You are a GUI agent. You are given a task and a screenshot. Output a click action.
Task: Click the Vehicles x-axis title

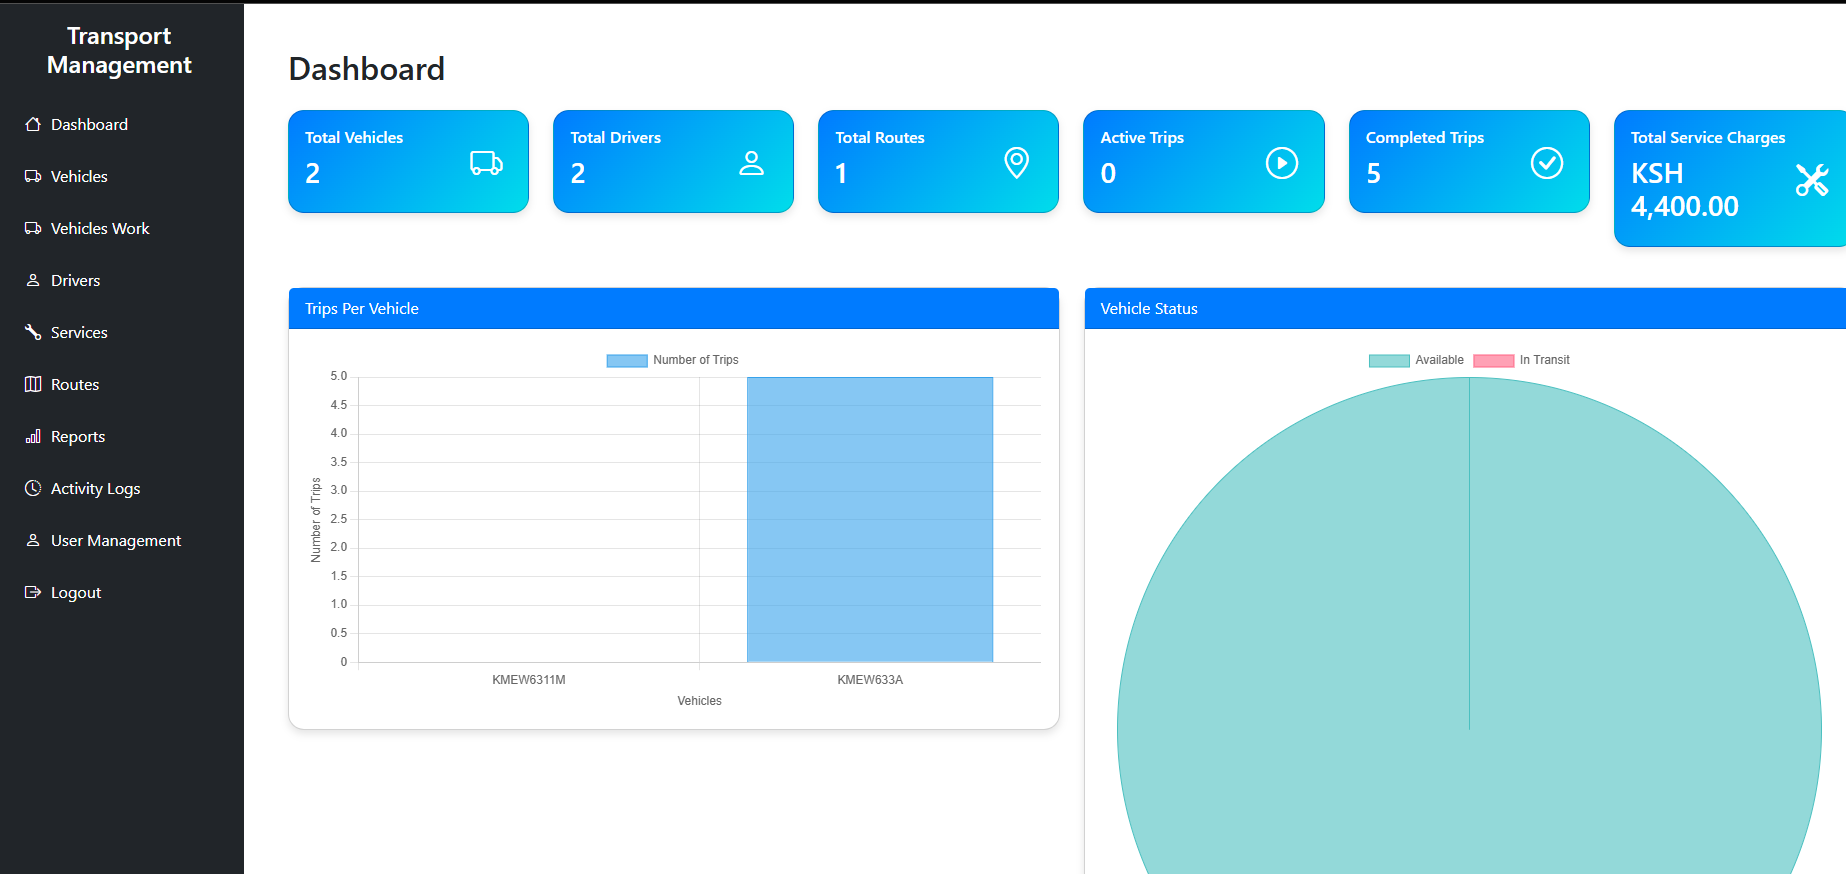point(699,701)
